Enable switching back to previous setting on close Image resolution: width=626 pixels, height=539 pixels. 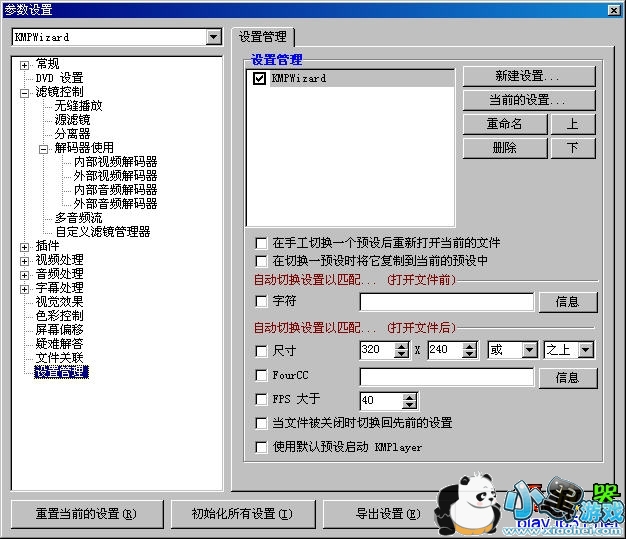pyautogui.click(x=261, y=423)
